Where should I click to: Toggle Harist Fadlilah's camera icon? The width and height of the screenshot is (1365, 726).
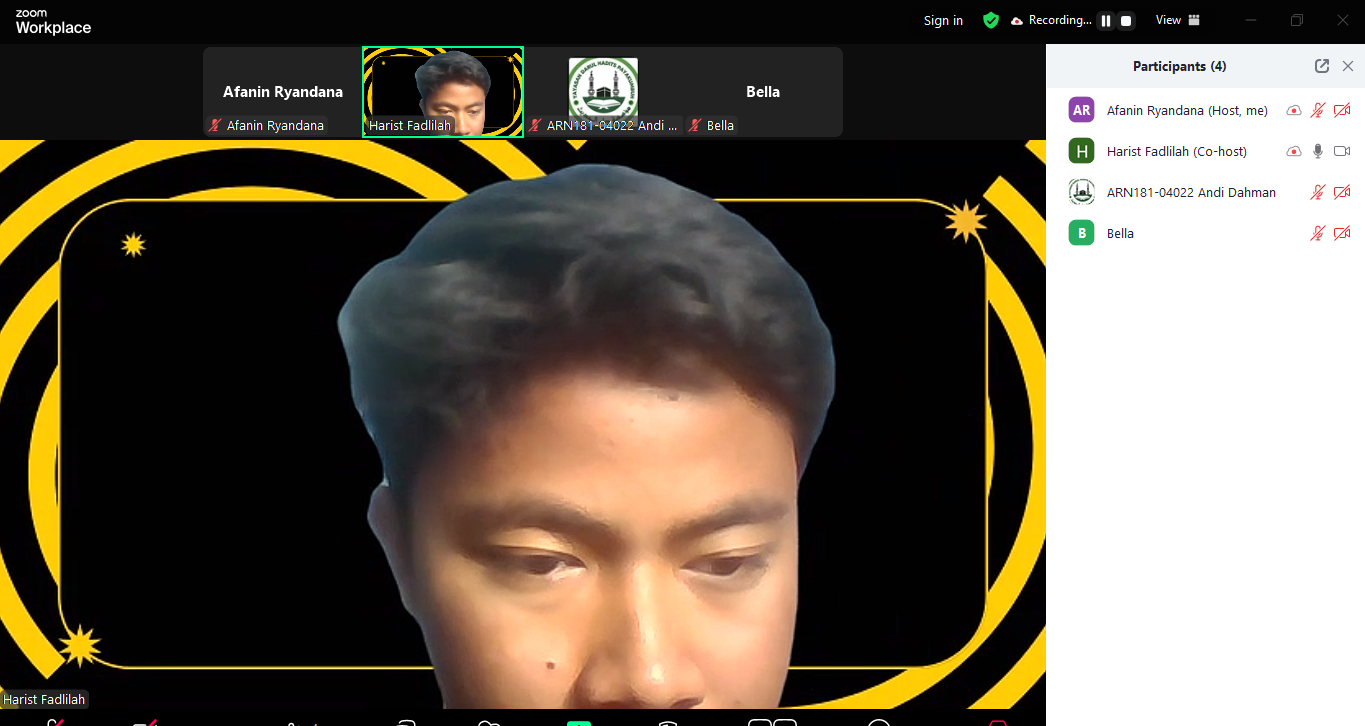point(1342,151)
